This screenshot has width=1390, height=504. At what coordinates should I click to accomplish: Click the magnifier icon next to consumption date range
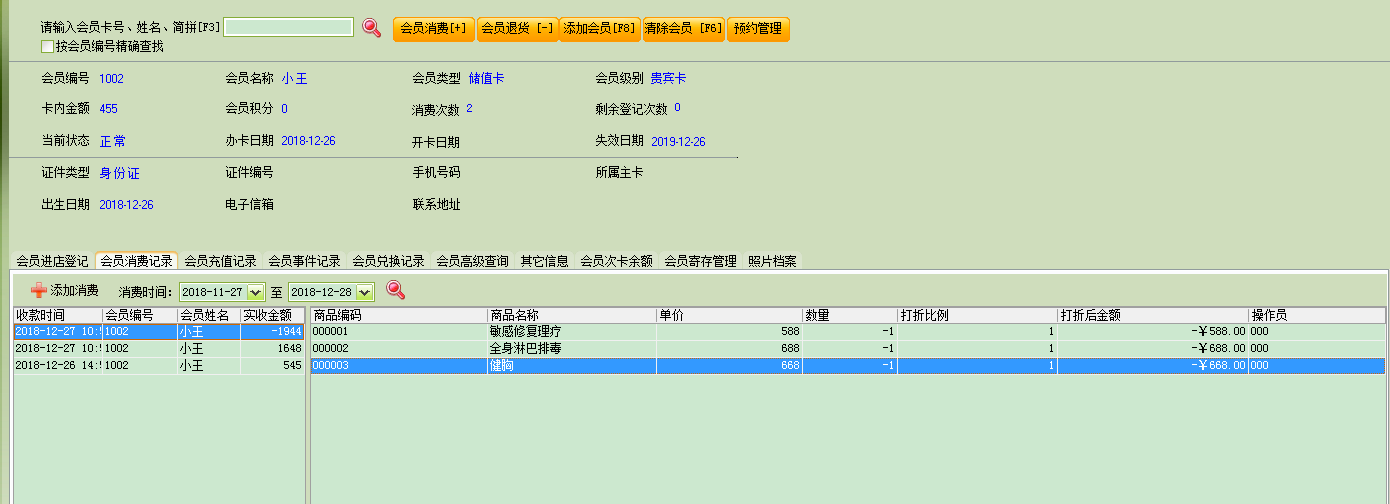point(395,290)
